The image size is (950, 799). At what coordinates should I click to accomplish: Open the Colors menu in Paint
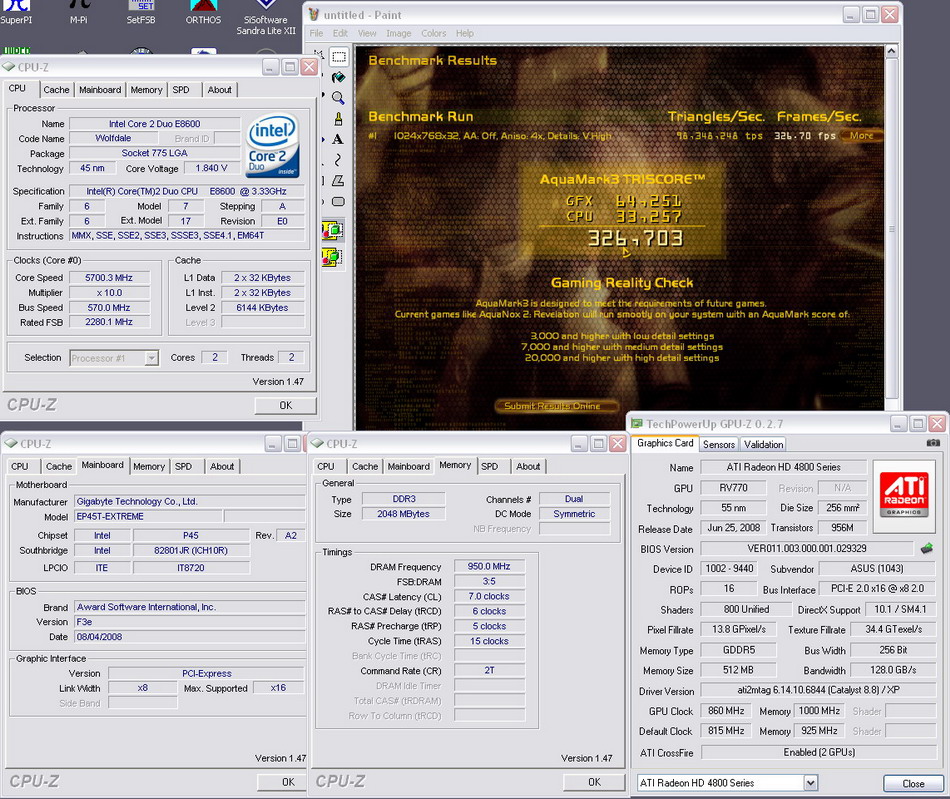pos(434,33)
